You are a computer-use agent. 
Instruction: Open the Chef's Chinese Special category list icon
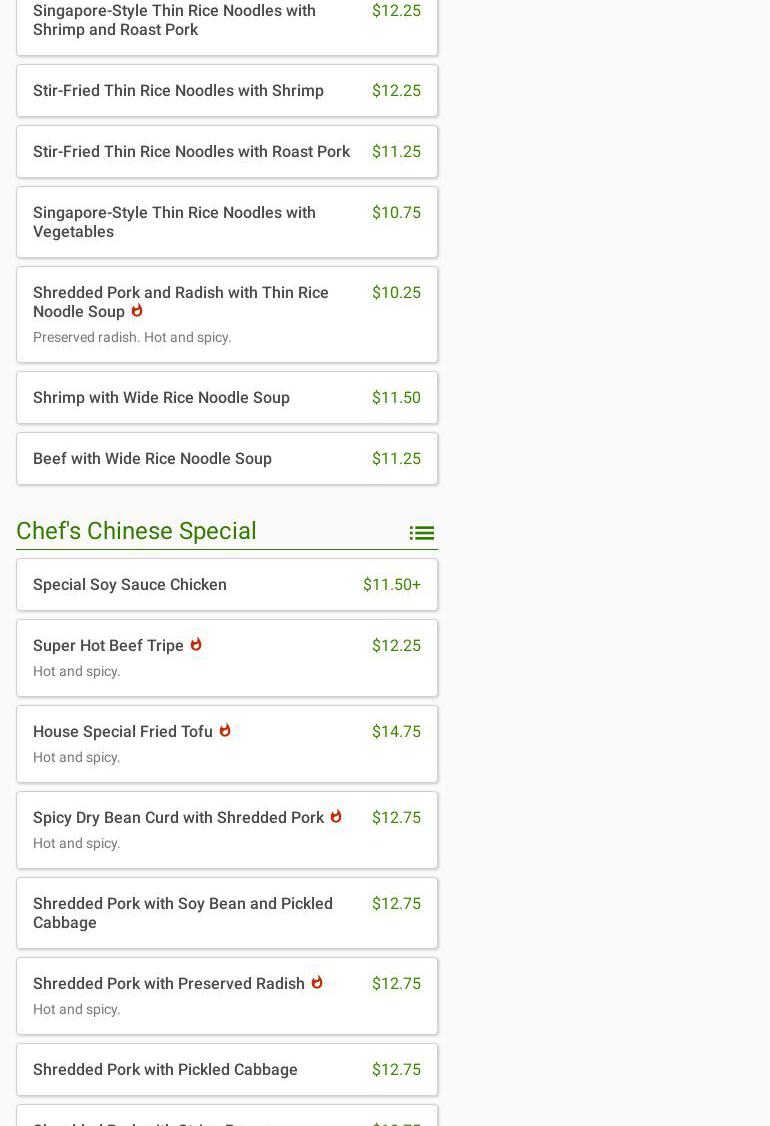[x=421, y=533]
